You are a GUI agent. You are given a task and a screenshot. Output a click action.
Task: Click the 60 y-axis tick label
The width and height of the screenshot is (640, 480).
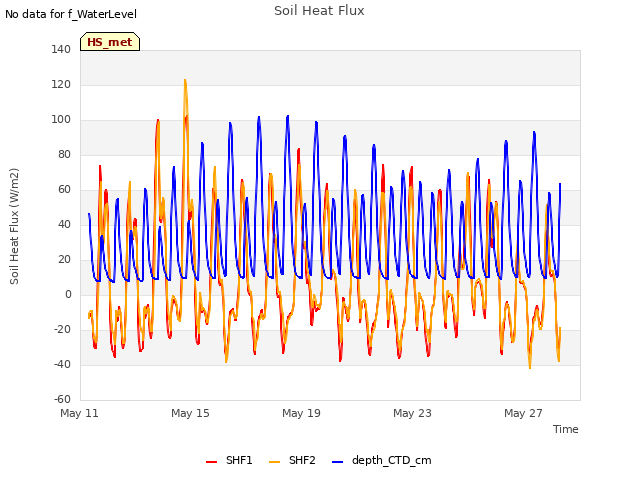[x=64, y=189]
